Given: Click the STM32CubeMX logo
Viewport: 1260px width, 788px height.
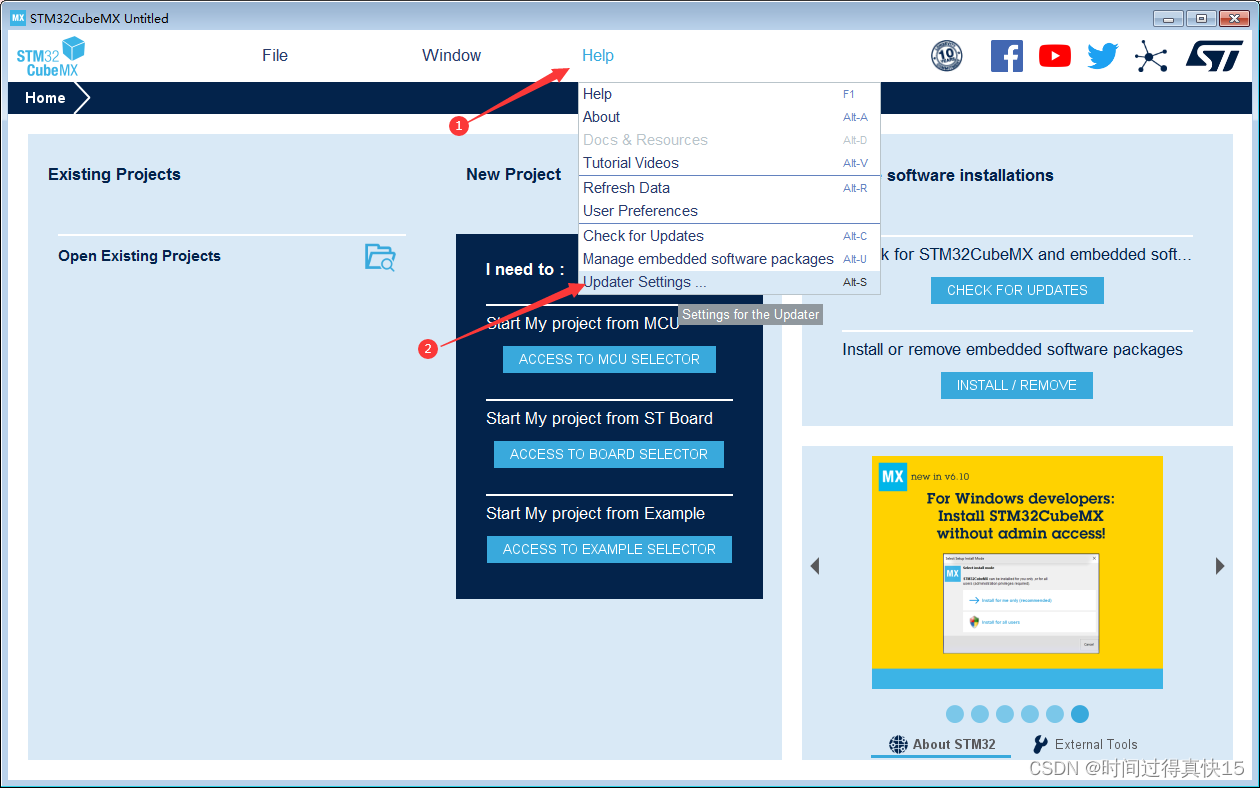Looking at the screenshot, I should click(50, 57).
